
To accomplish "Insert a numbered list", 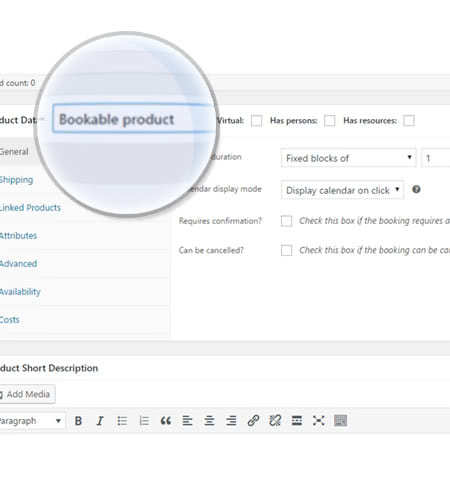I will [x=144, y=421].
